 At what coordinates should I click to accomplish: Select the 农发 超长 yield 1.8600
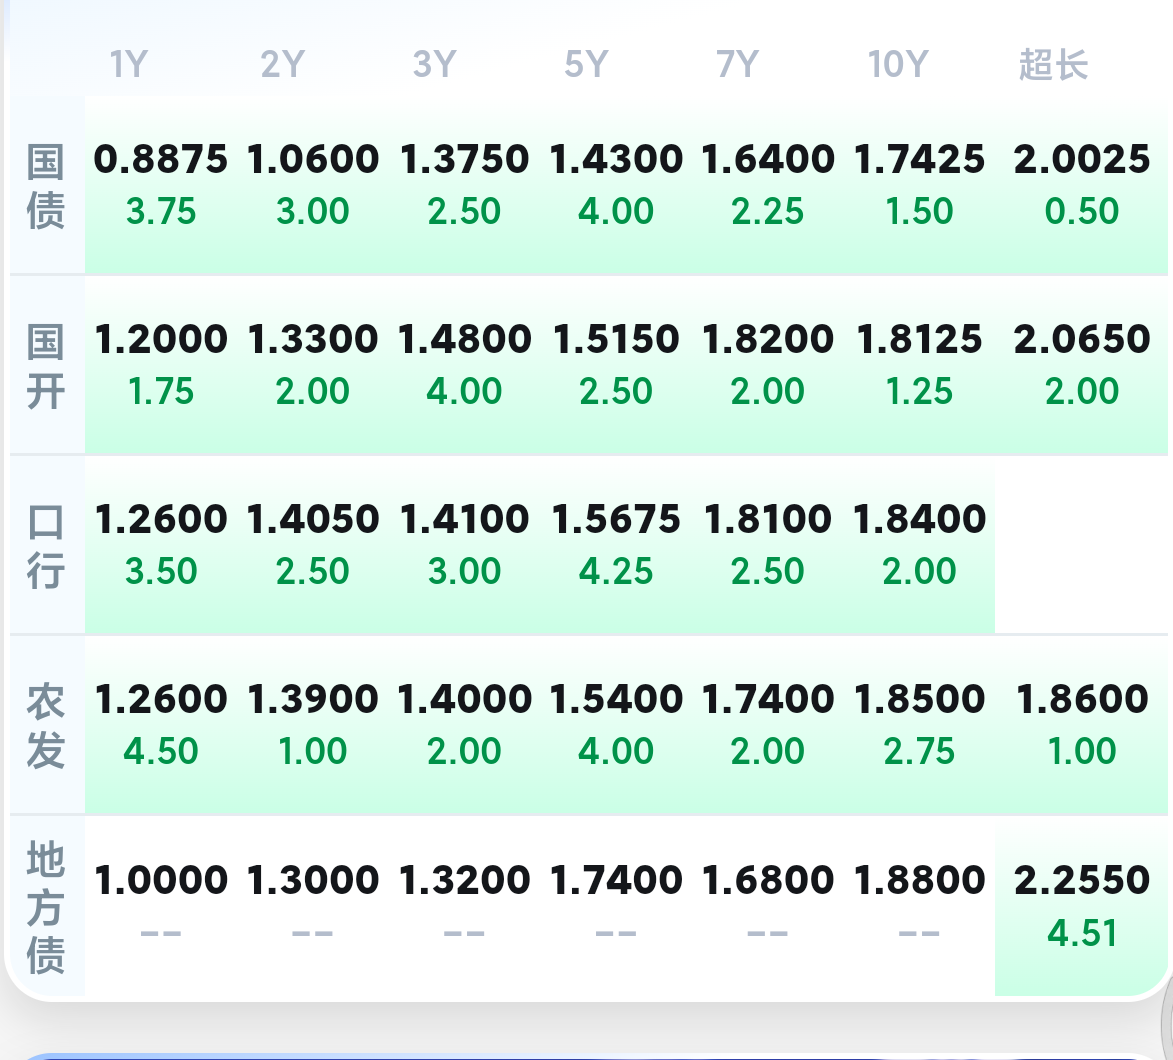click(x=1082, y=699)
